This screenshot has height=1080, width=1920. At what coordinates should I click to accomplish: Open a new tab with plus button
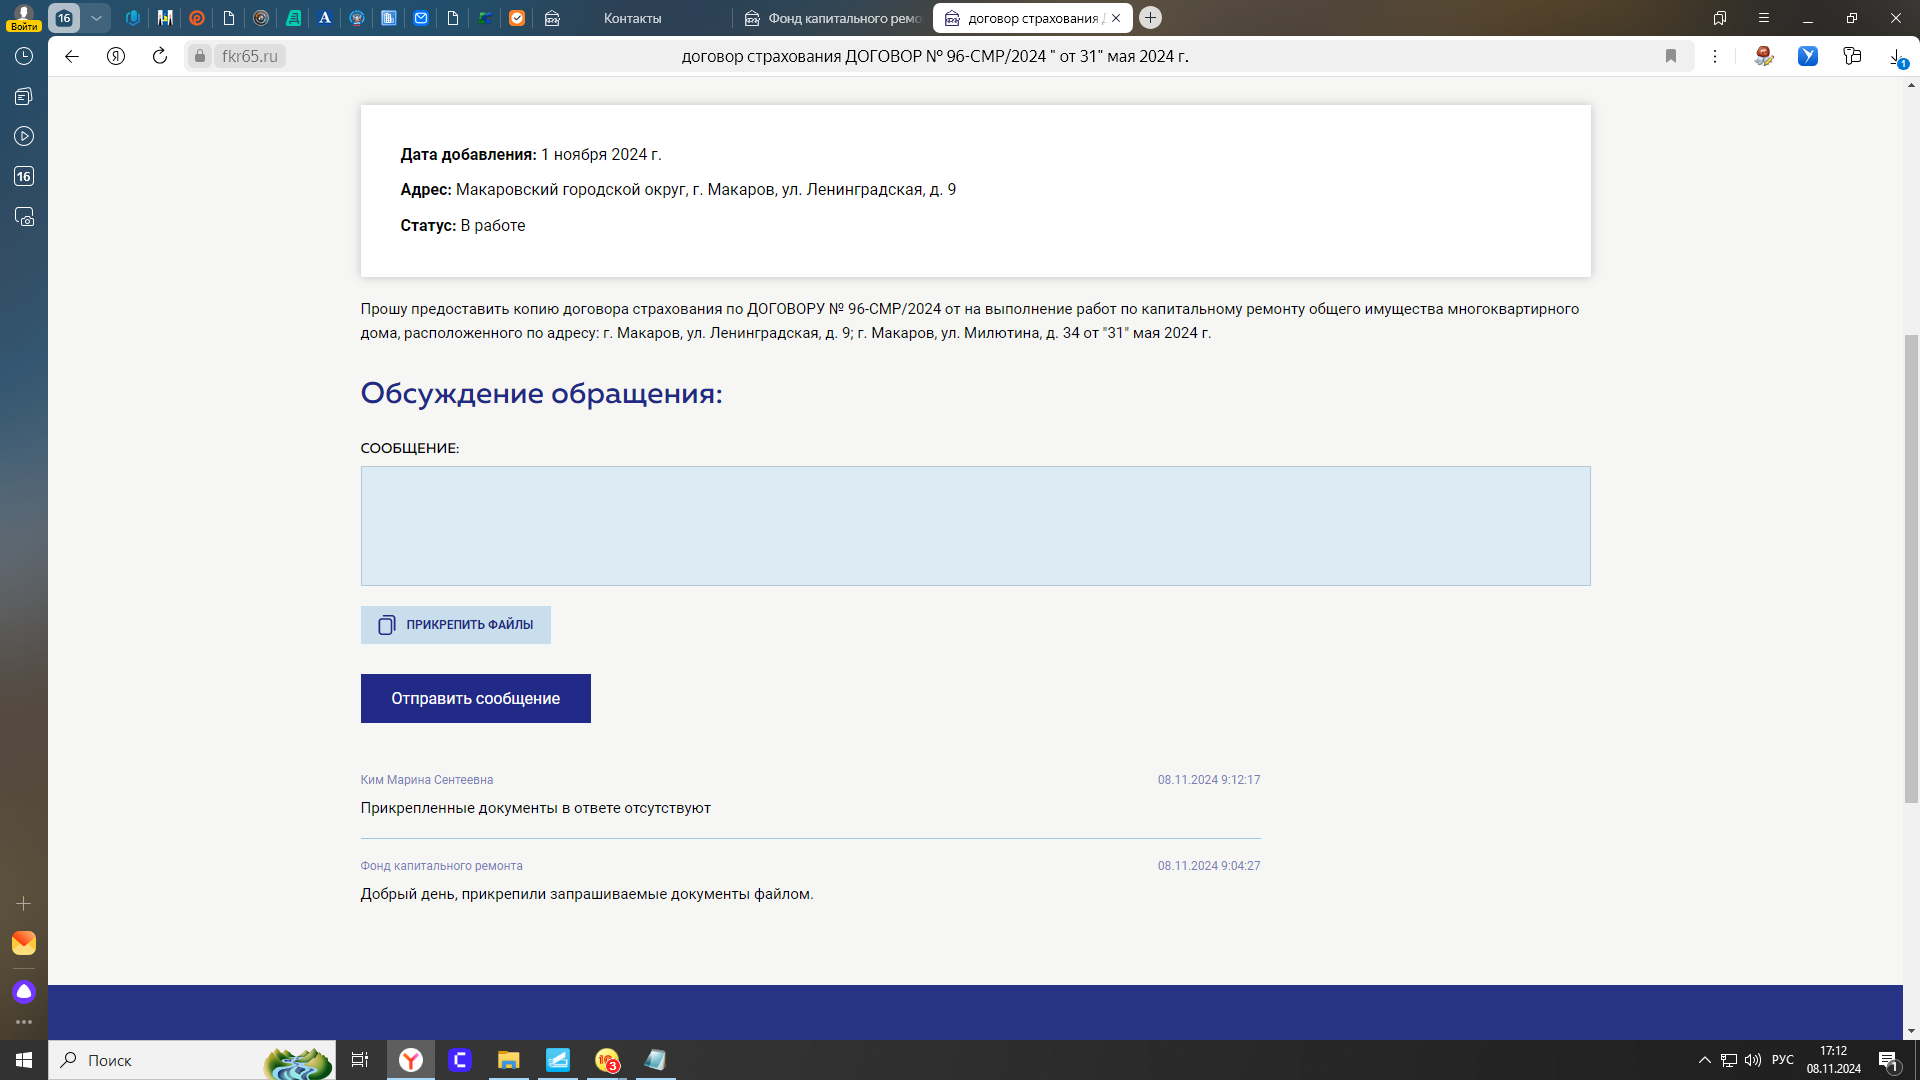point(1151,18)
